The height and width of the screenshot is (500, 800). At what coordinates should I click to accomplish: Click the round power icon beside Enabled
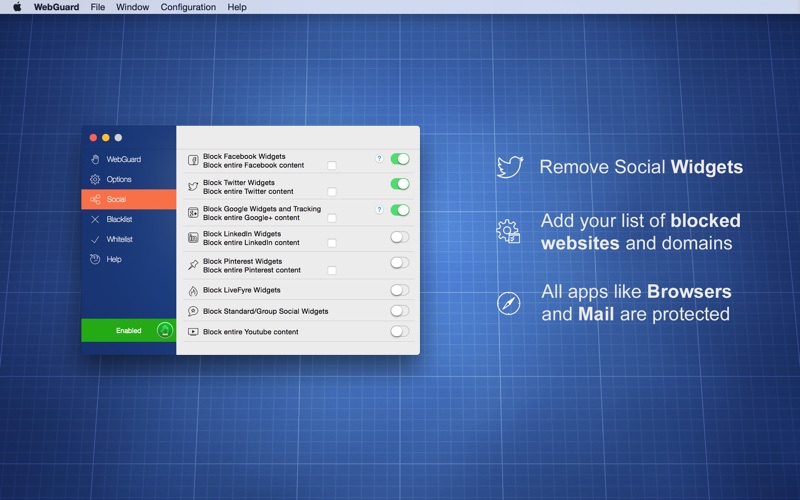pos(165,330)
